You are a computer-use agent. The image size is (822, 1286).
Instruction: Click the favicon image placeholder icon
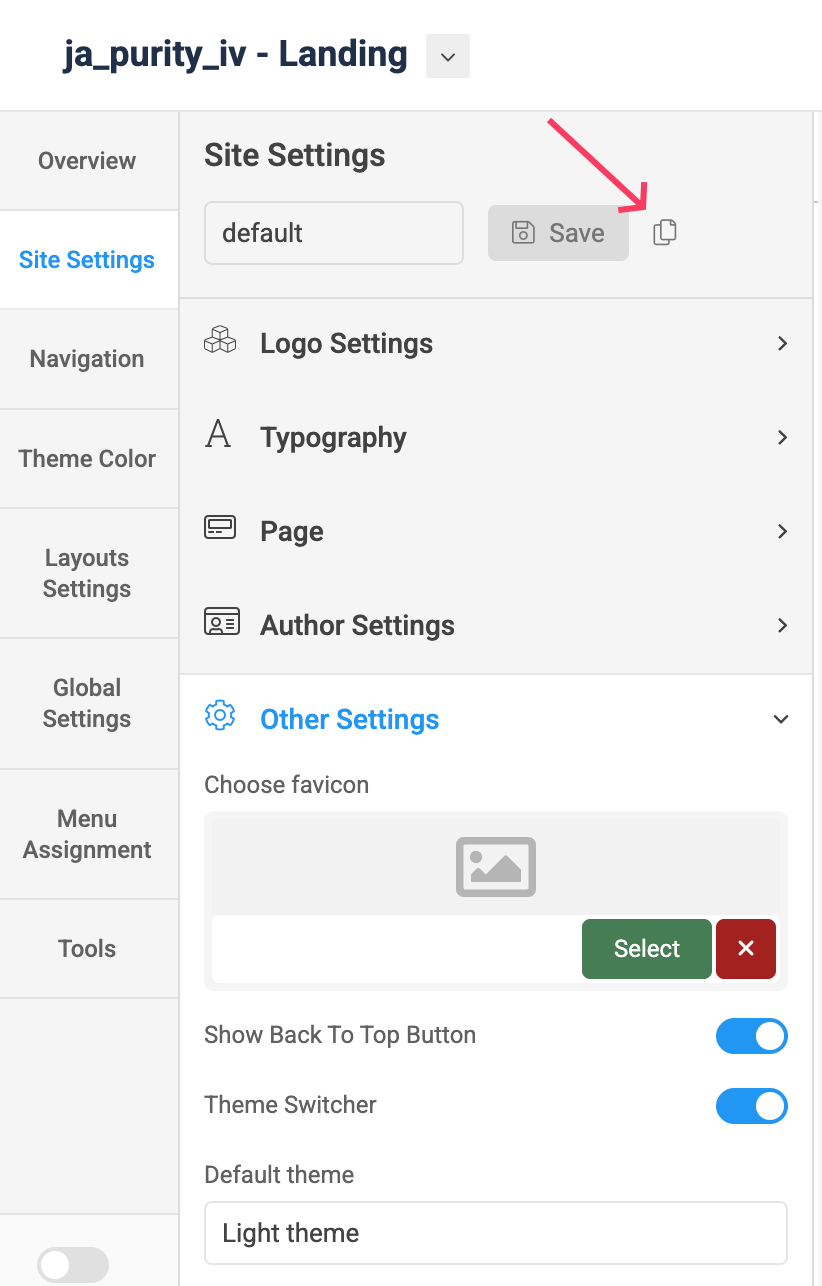(496, 866)
